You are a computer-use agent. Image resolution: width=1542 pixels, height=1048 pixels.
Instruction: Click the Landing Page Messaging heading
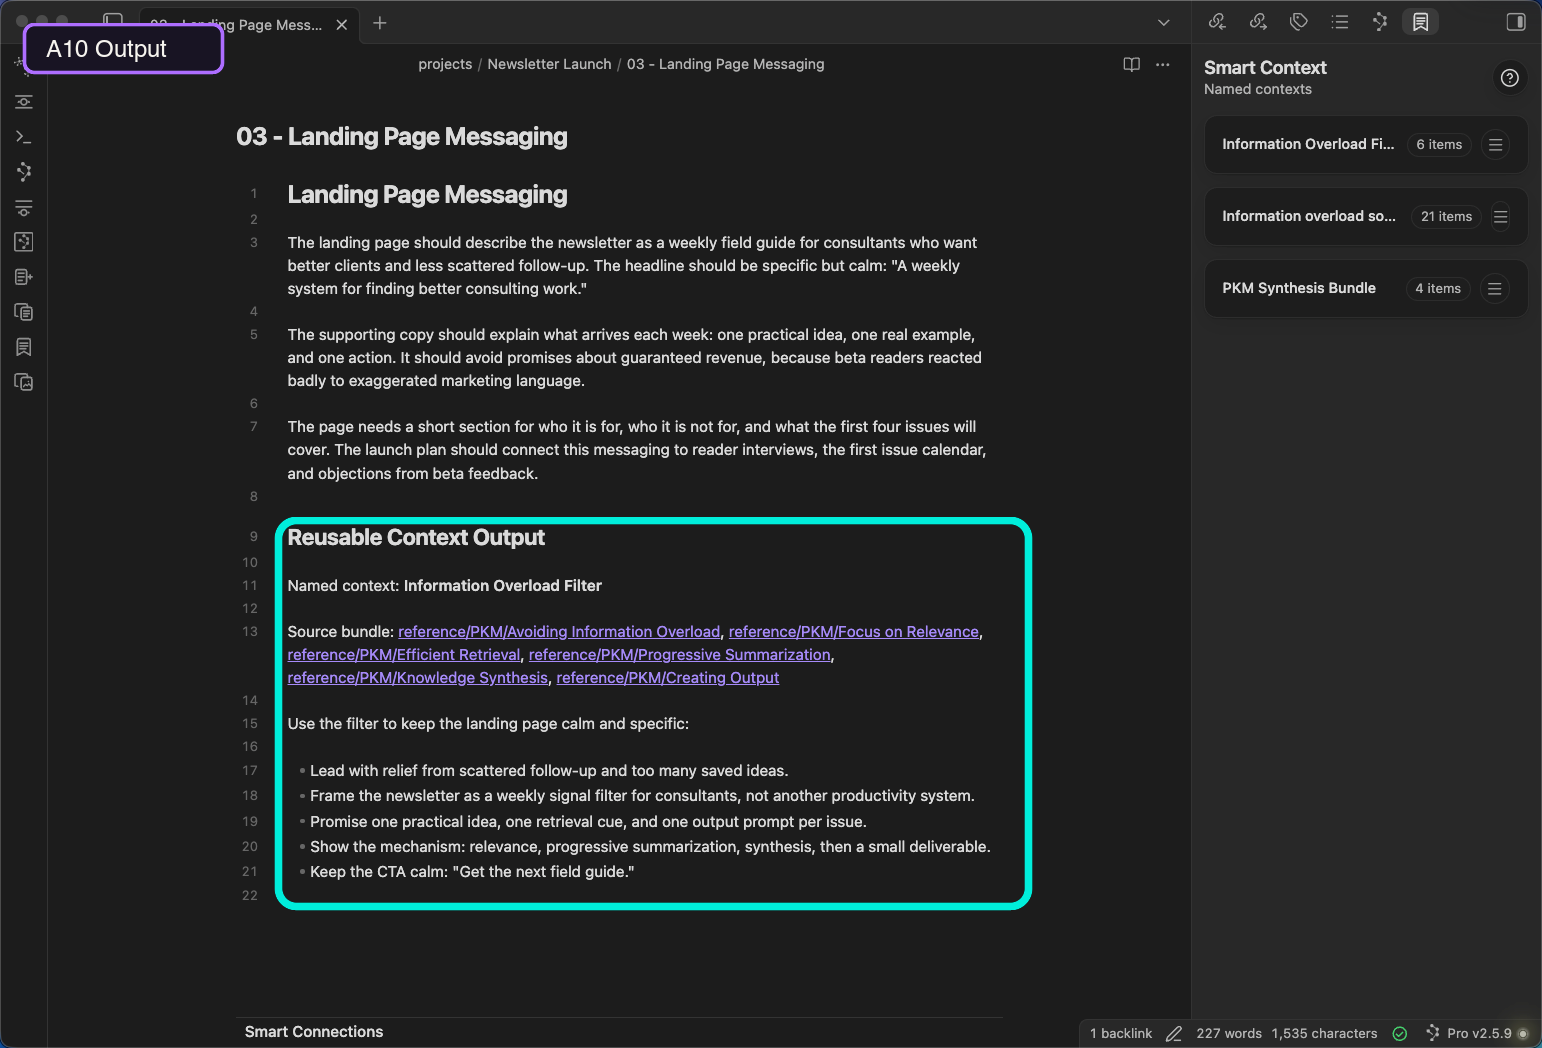tap(427, 195)
